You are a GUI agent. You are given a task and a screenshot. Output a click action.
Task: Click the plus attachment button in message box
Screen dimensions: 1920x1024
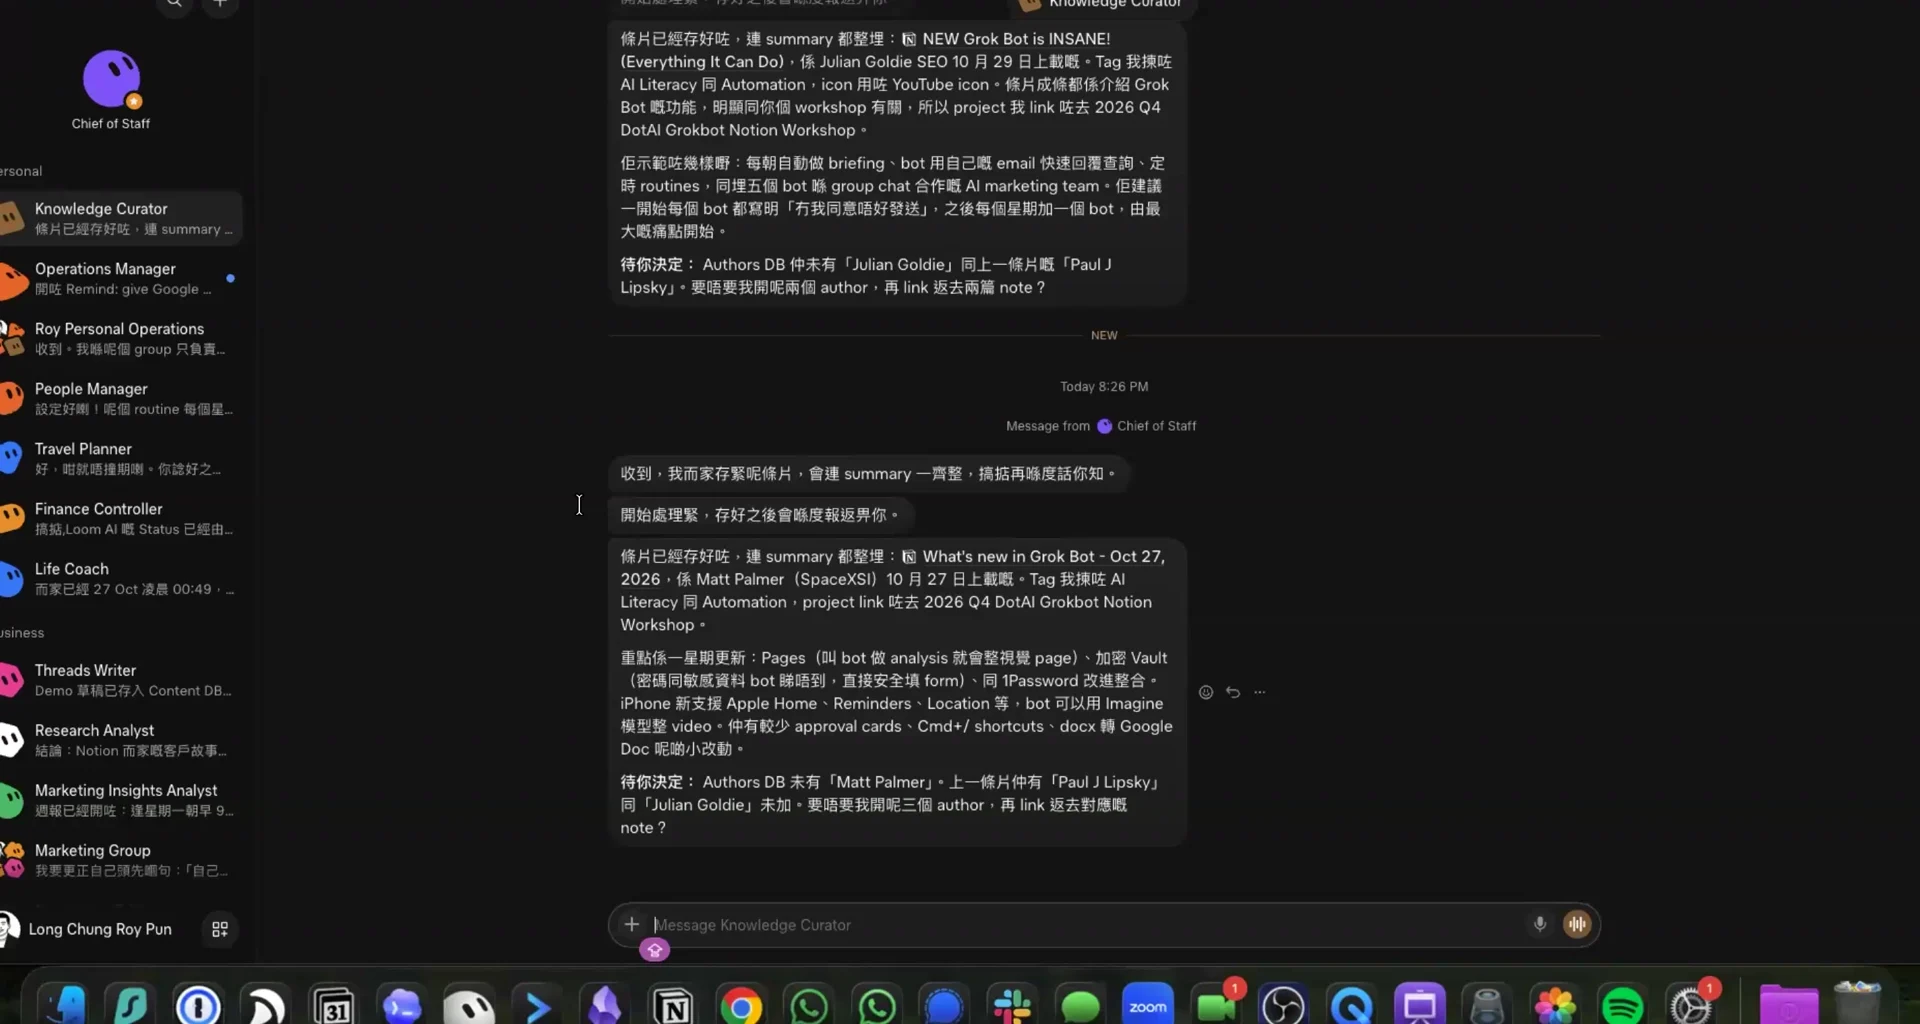click(x=631, y=924)
